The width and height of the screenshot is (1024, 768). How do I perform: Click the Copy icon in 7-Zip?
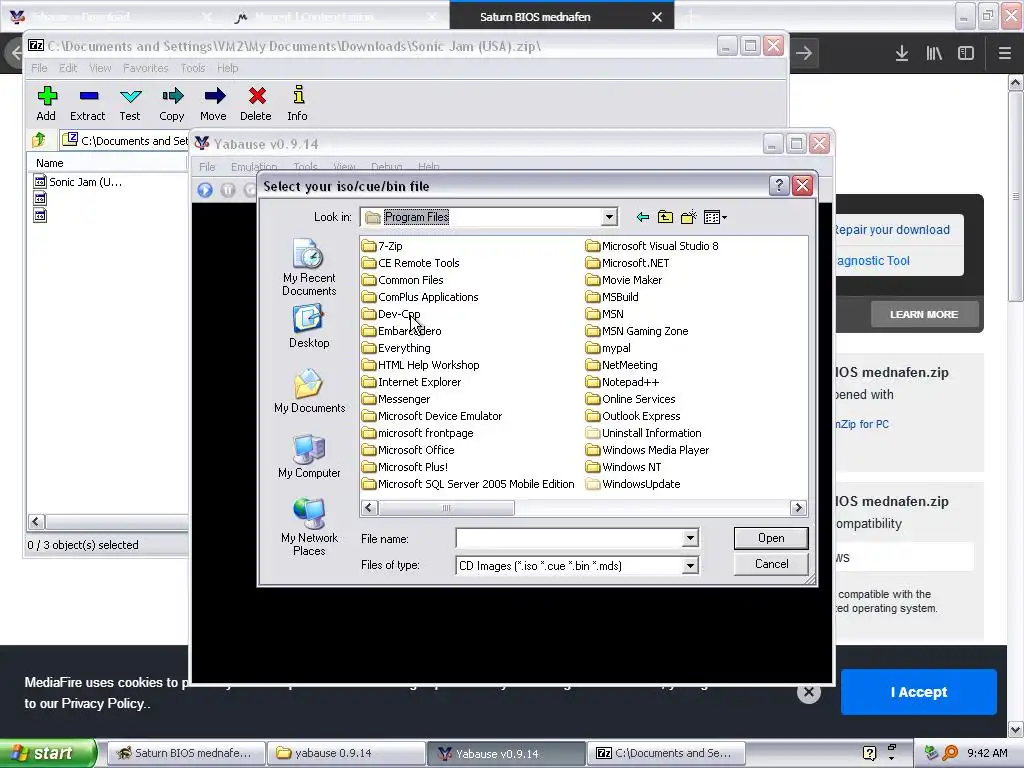(172, 97)
